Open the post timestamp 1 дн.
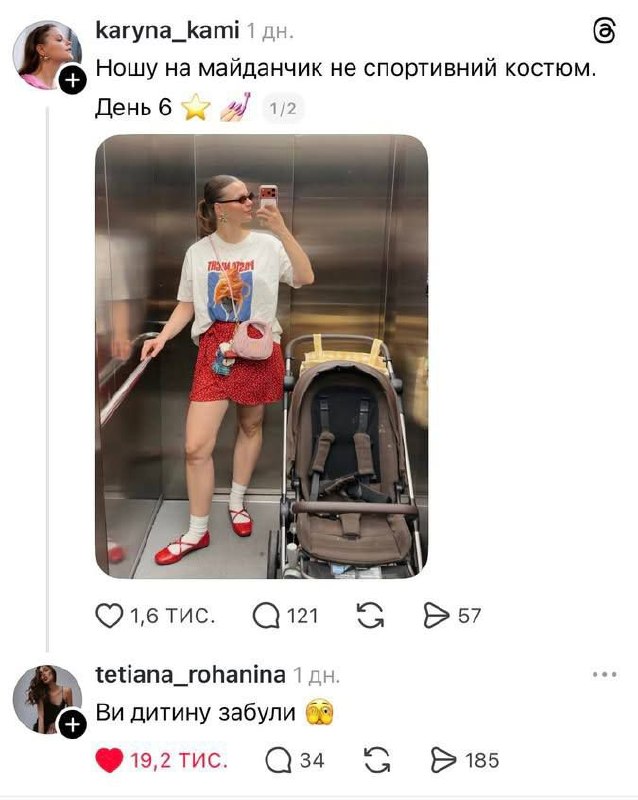638x800 pixels. [271, 32]
